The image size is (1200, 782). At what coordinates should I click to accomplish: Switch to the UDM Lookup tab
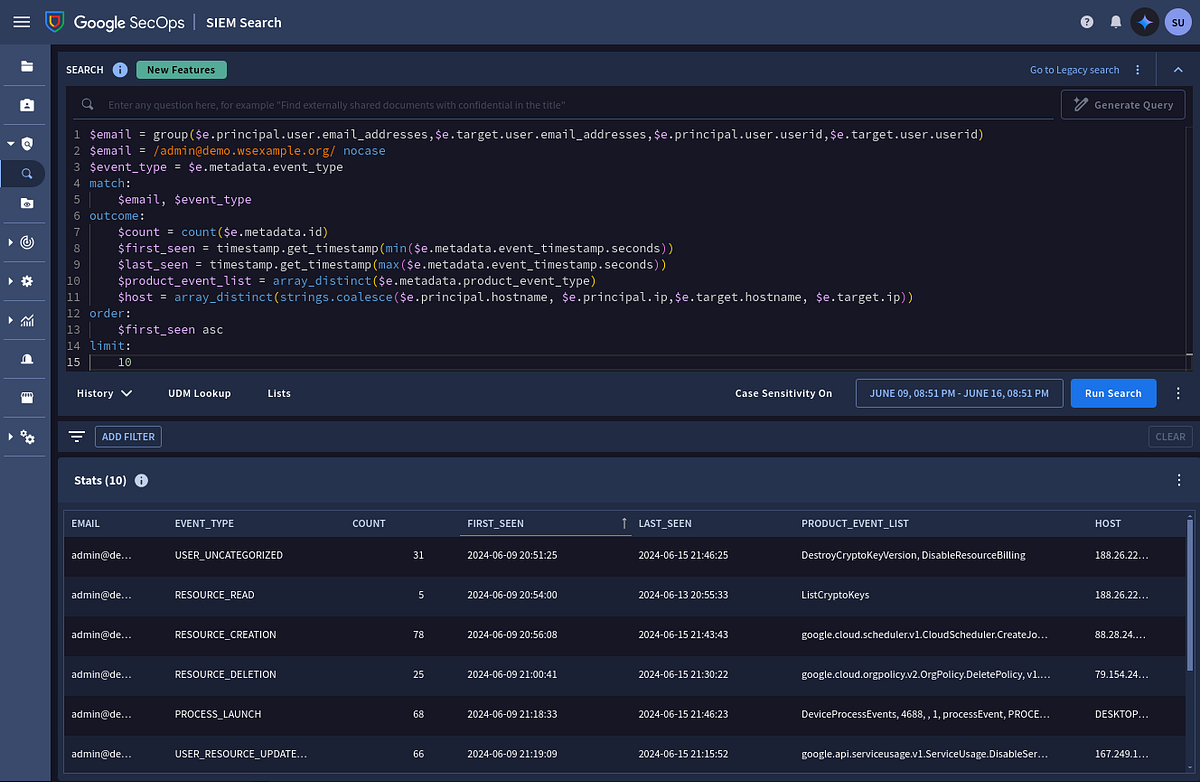(x=199, y=393)
